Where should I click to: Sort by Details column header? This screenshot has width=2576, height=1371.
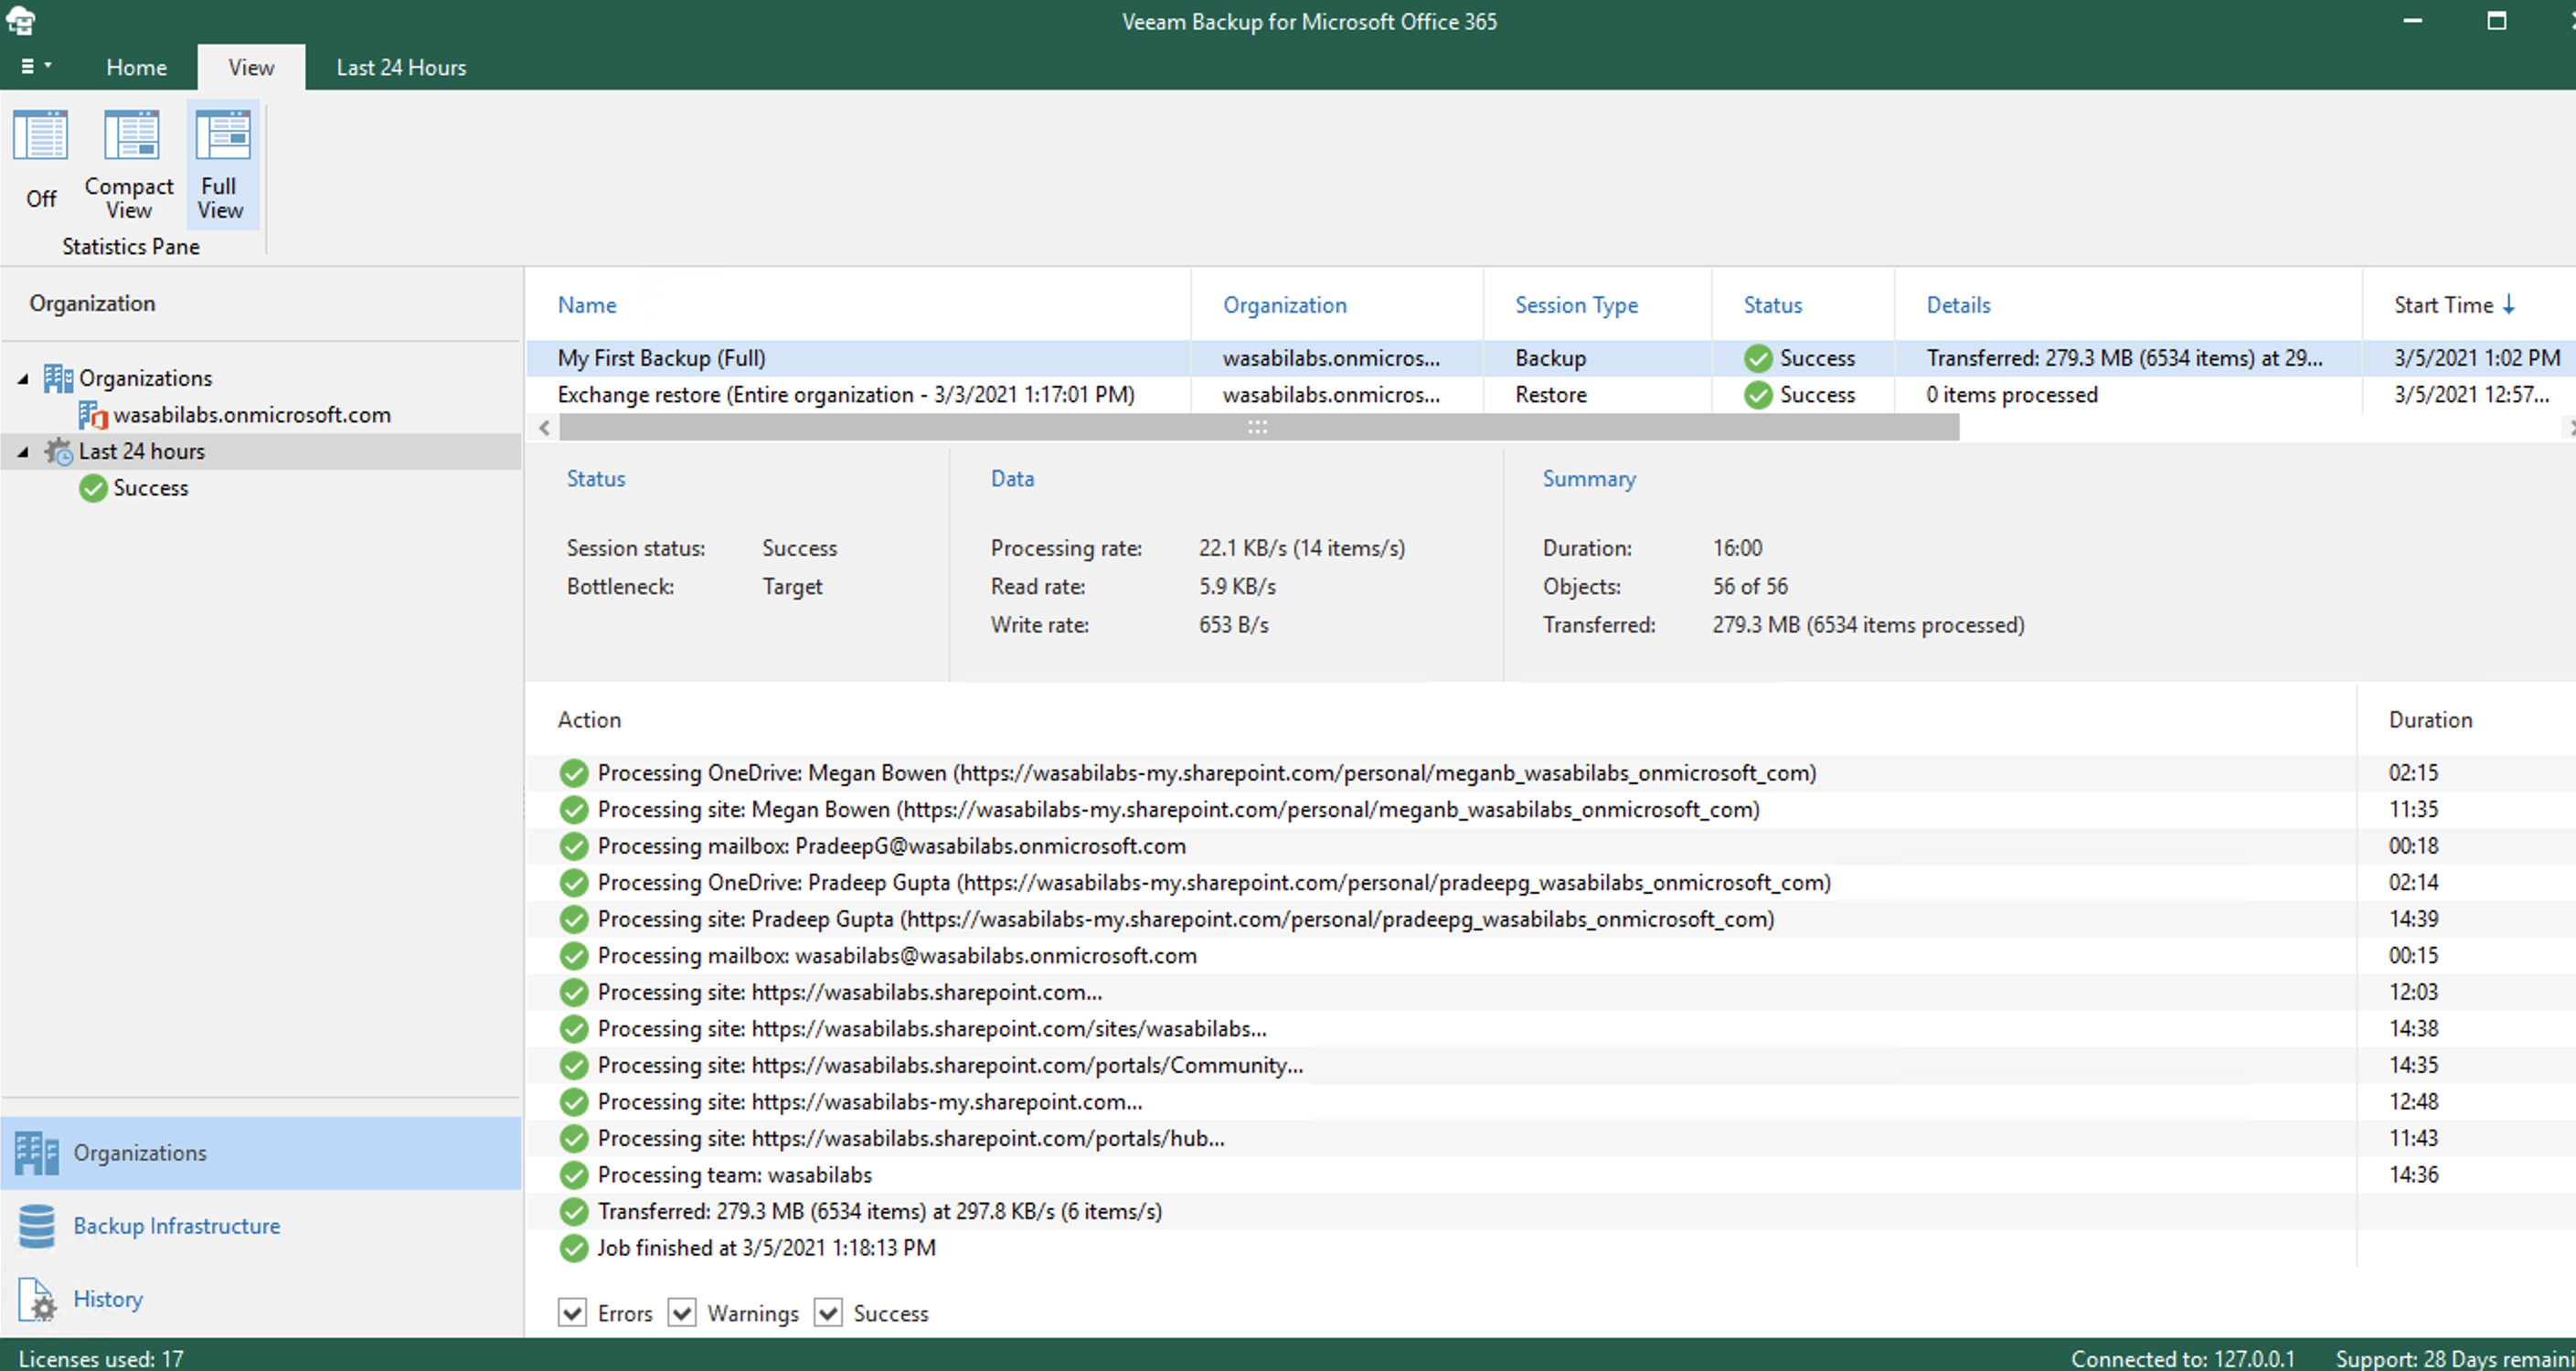coord(1958,305)
